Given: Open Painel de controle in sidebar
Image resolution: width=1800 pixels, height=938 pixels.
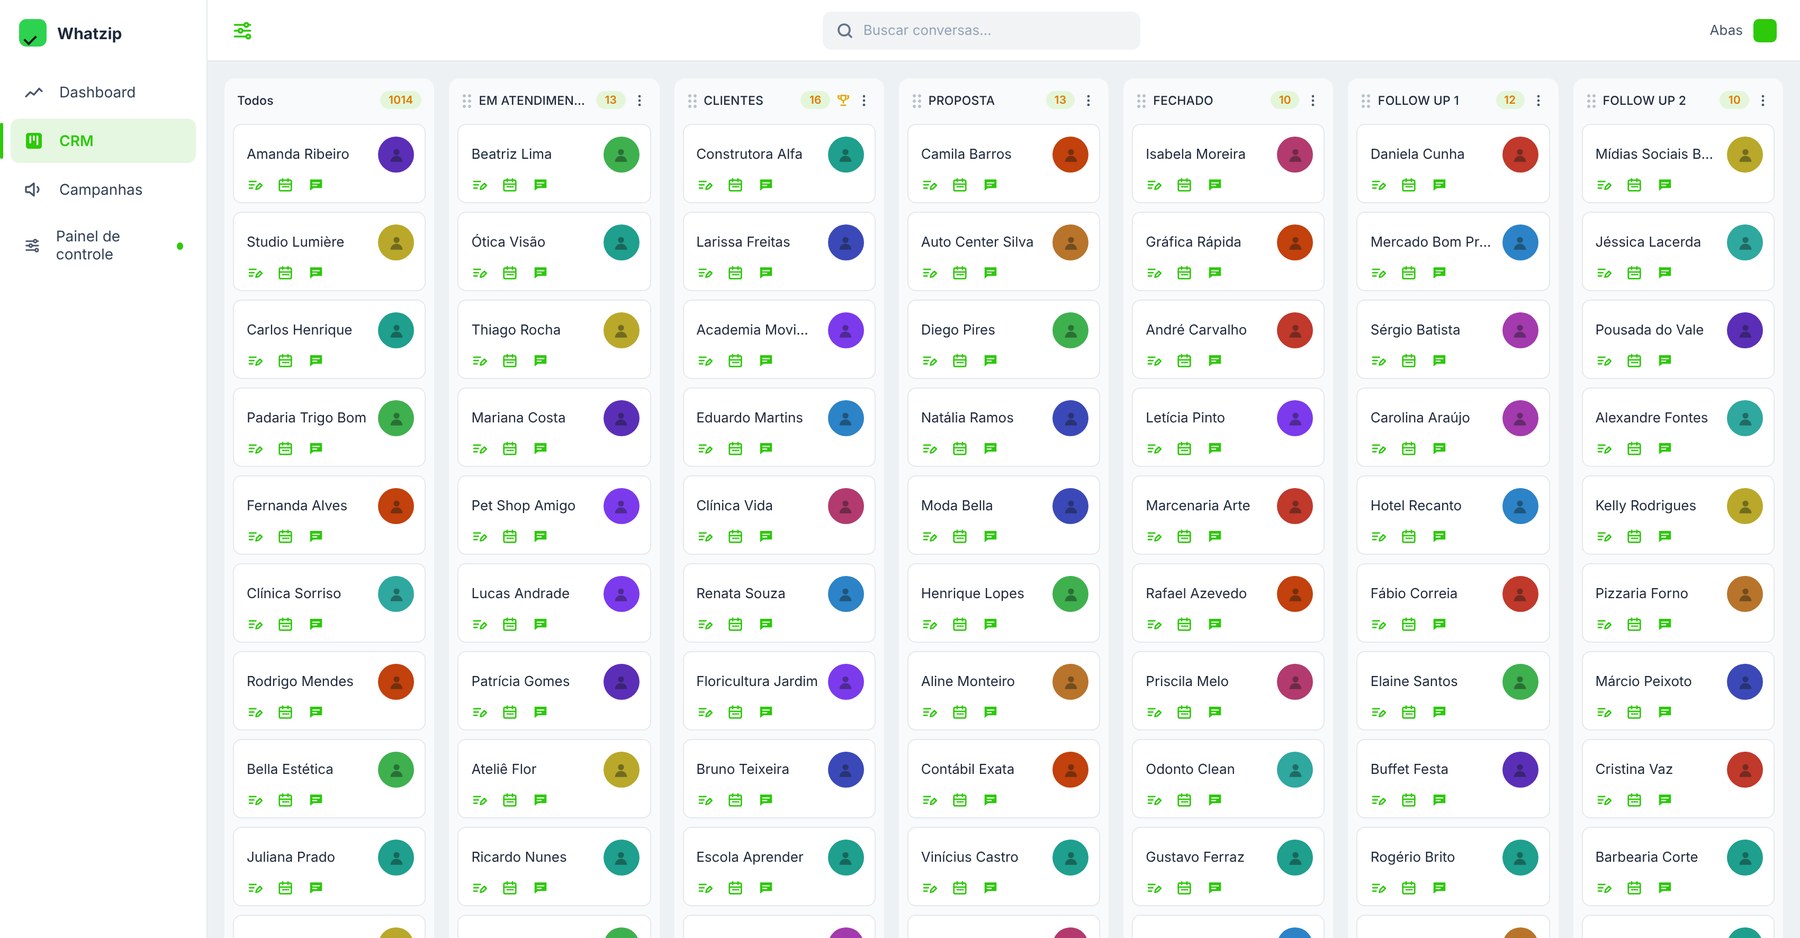Looking at the screenshot, I should click(103, 245).
